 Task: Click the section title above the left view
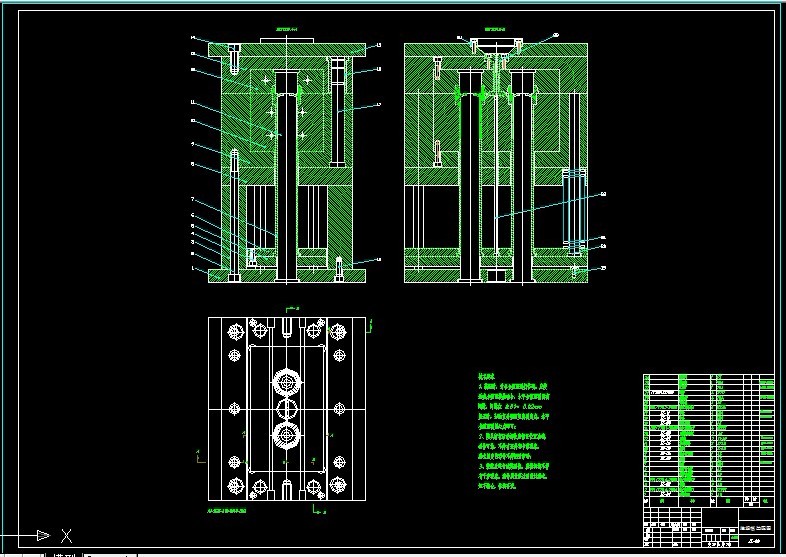287,30
